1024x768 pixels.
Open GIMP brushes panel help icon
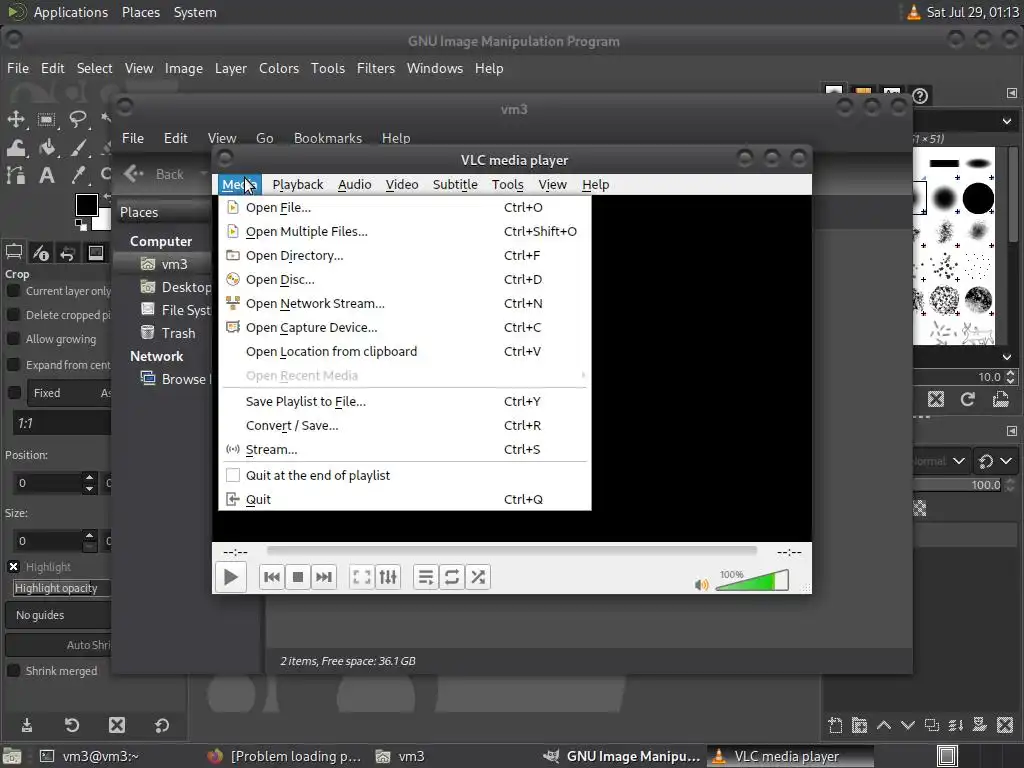coord(920,97)
